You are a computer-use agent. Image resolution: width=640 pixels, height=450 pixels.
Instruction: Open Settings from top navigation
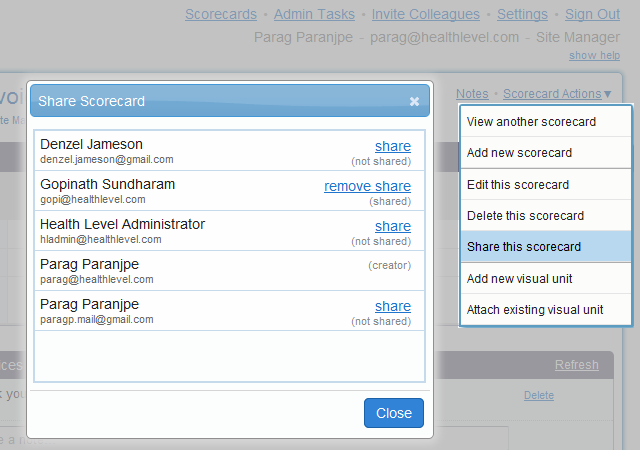click(x=522, y=14)
